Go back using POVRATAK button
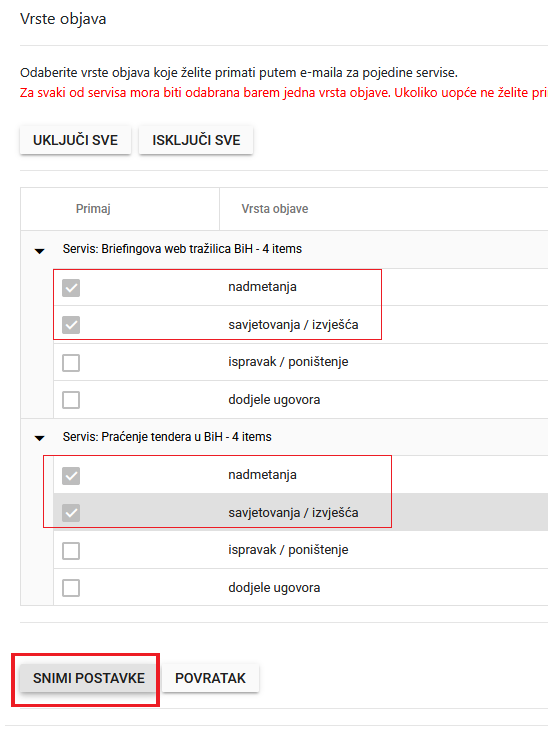Screen dimensions: 548x731 pyautogui.click(x=210, y=678)
